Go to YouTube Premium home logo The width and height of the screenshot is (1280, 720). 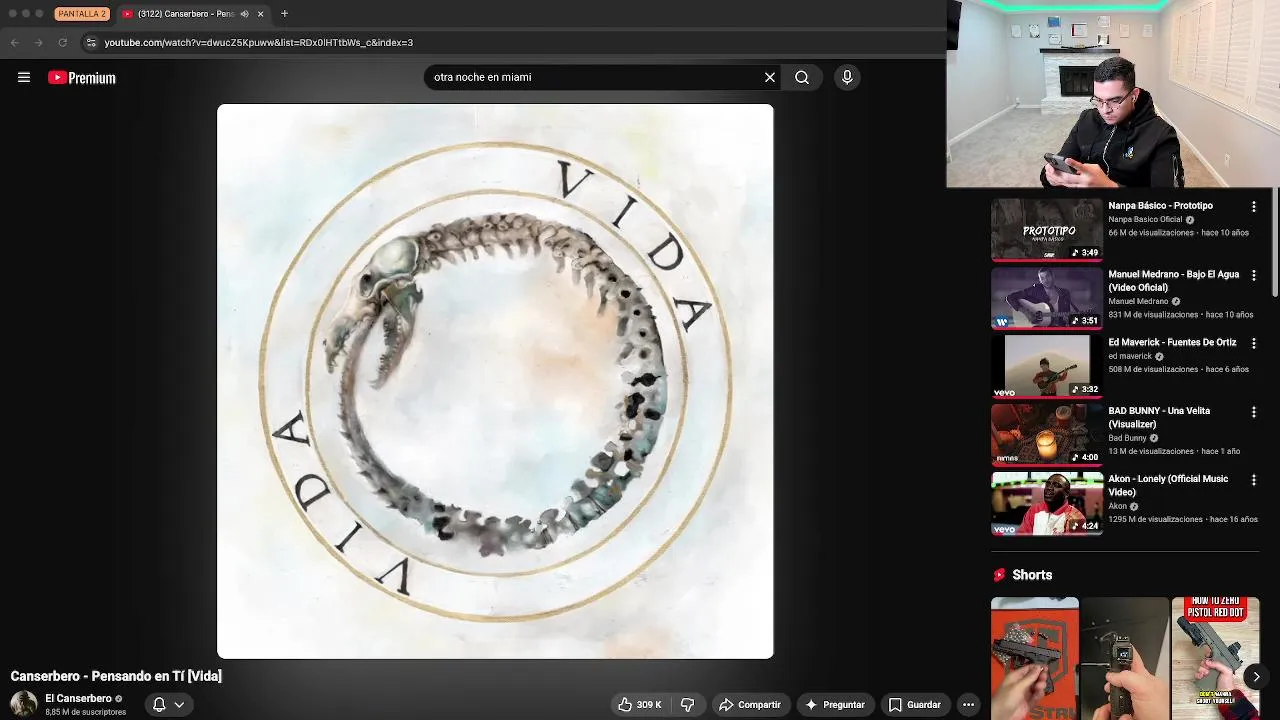[x=82, y=78]
